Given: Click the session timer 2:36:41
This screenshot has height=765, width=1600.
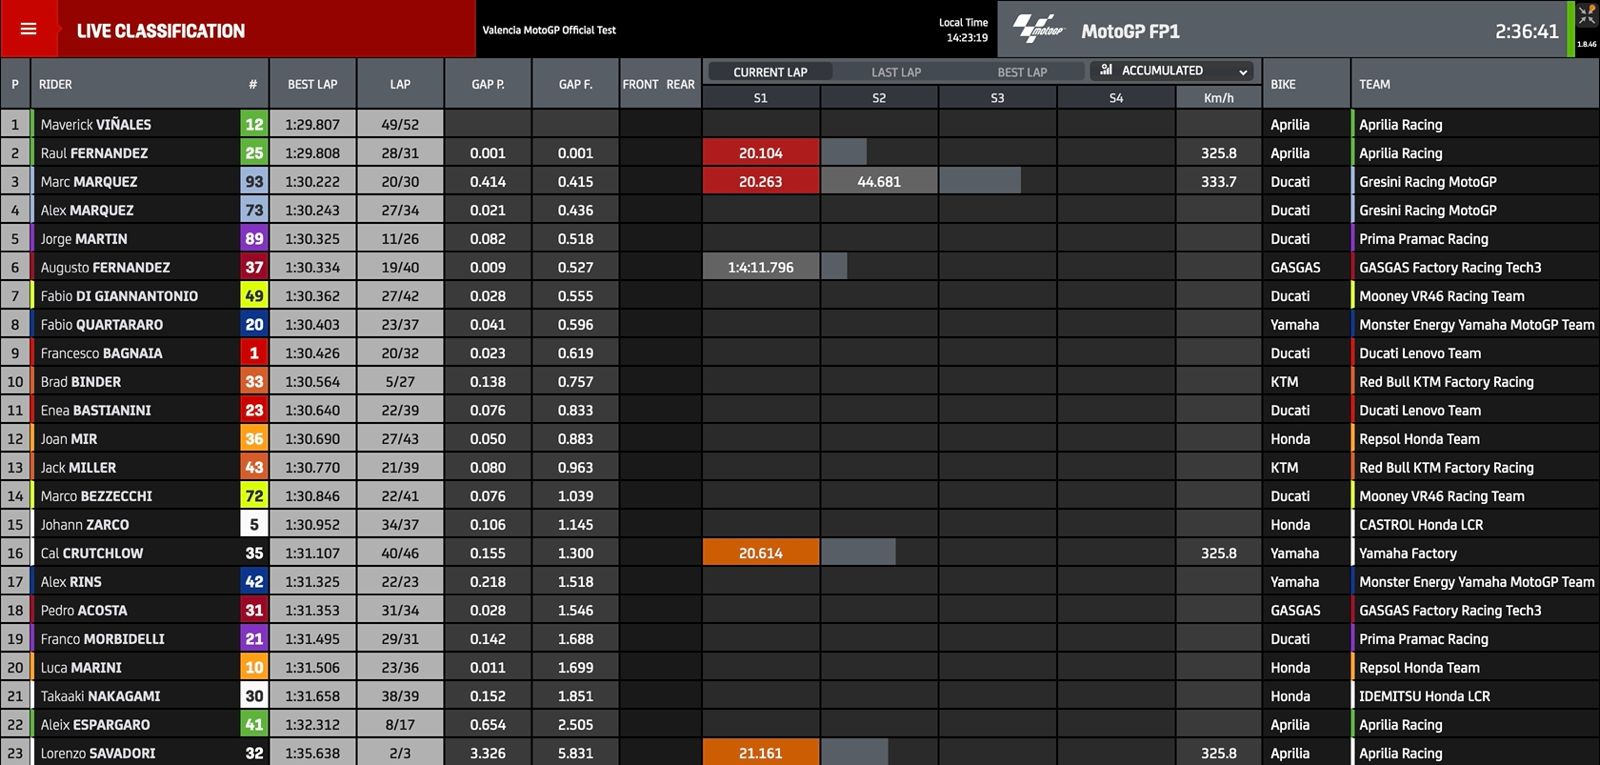Looking at the screenshot, I should pyautogui.click(x=1527, y=31).
